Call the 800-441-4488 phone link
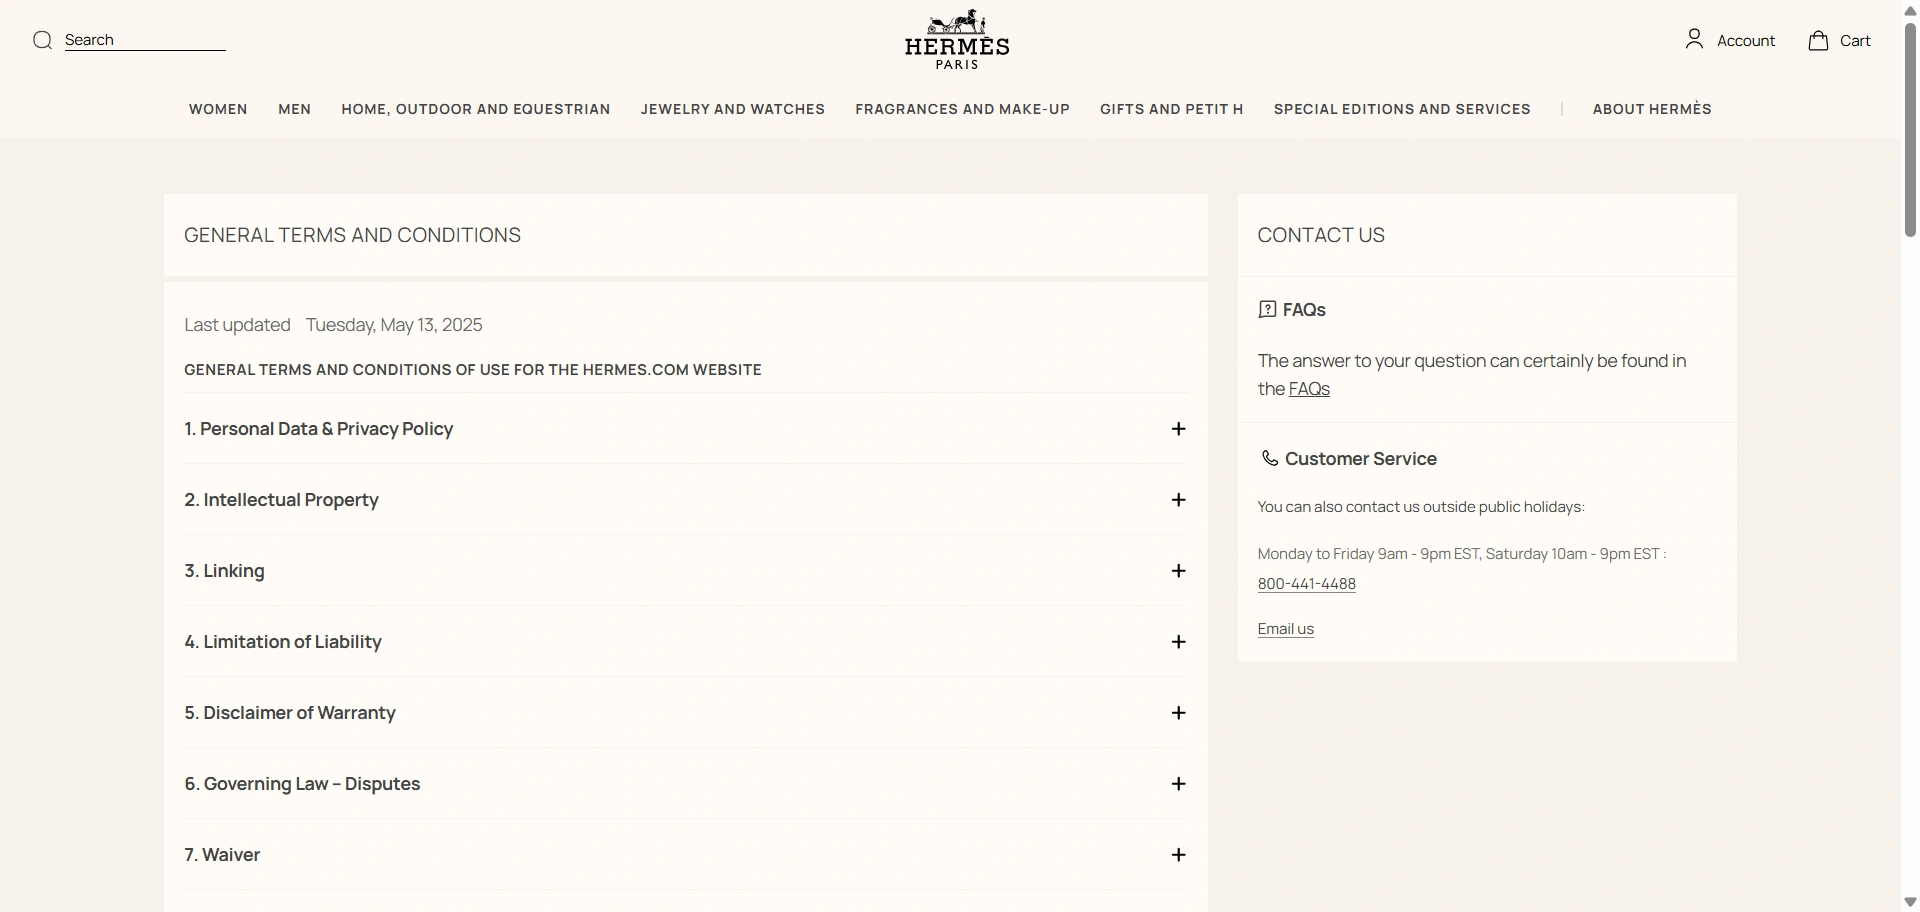The image size is (1920, 912). click(1306, 584)
